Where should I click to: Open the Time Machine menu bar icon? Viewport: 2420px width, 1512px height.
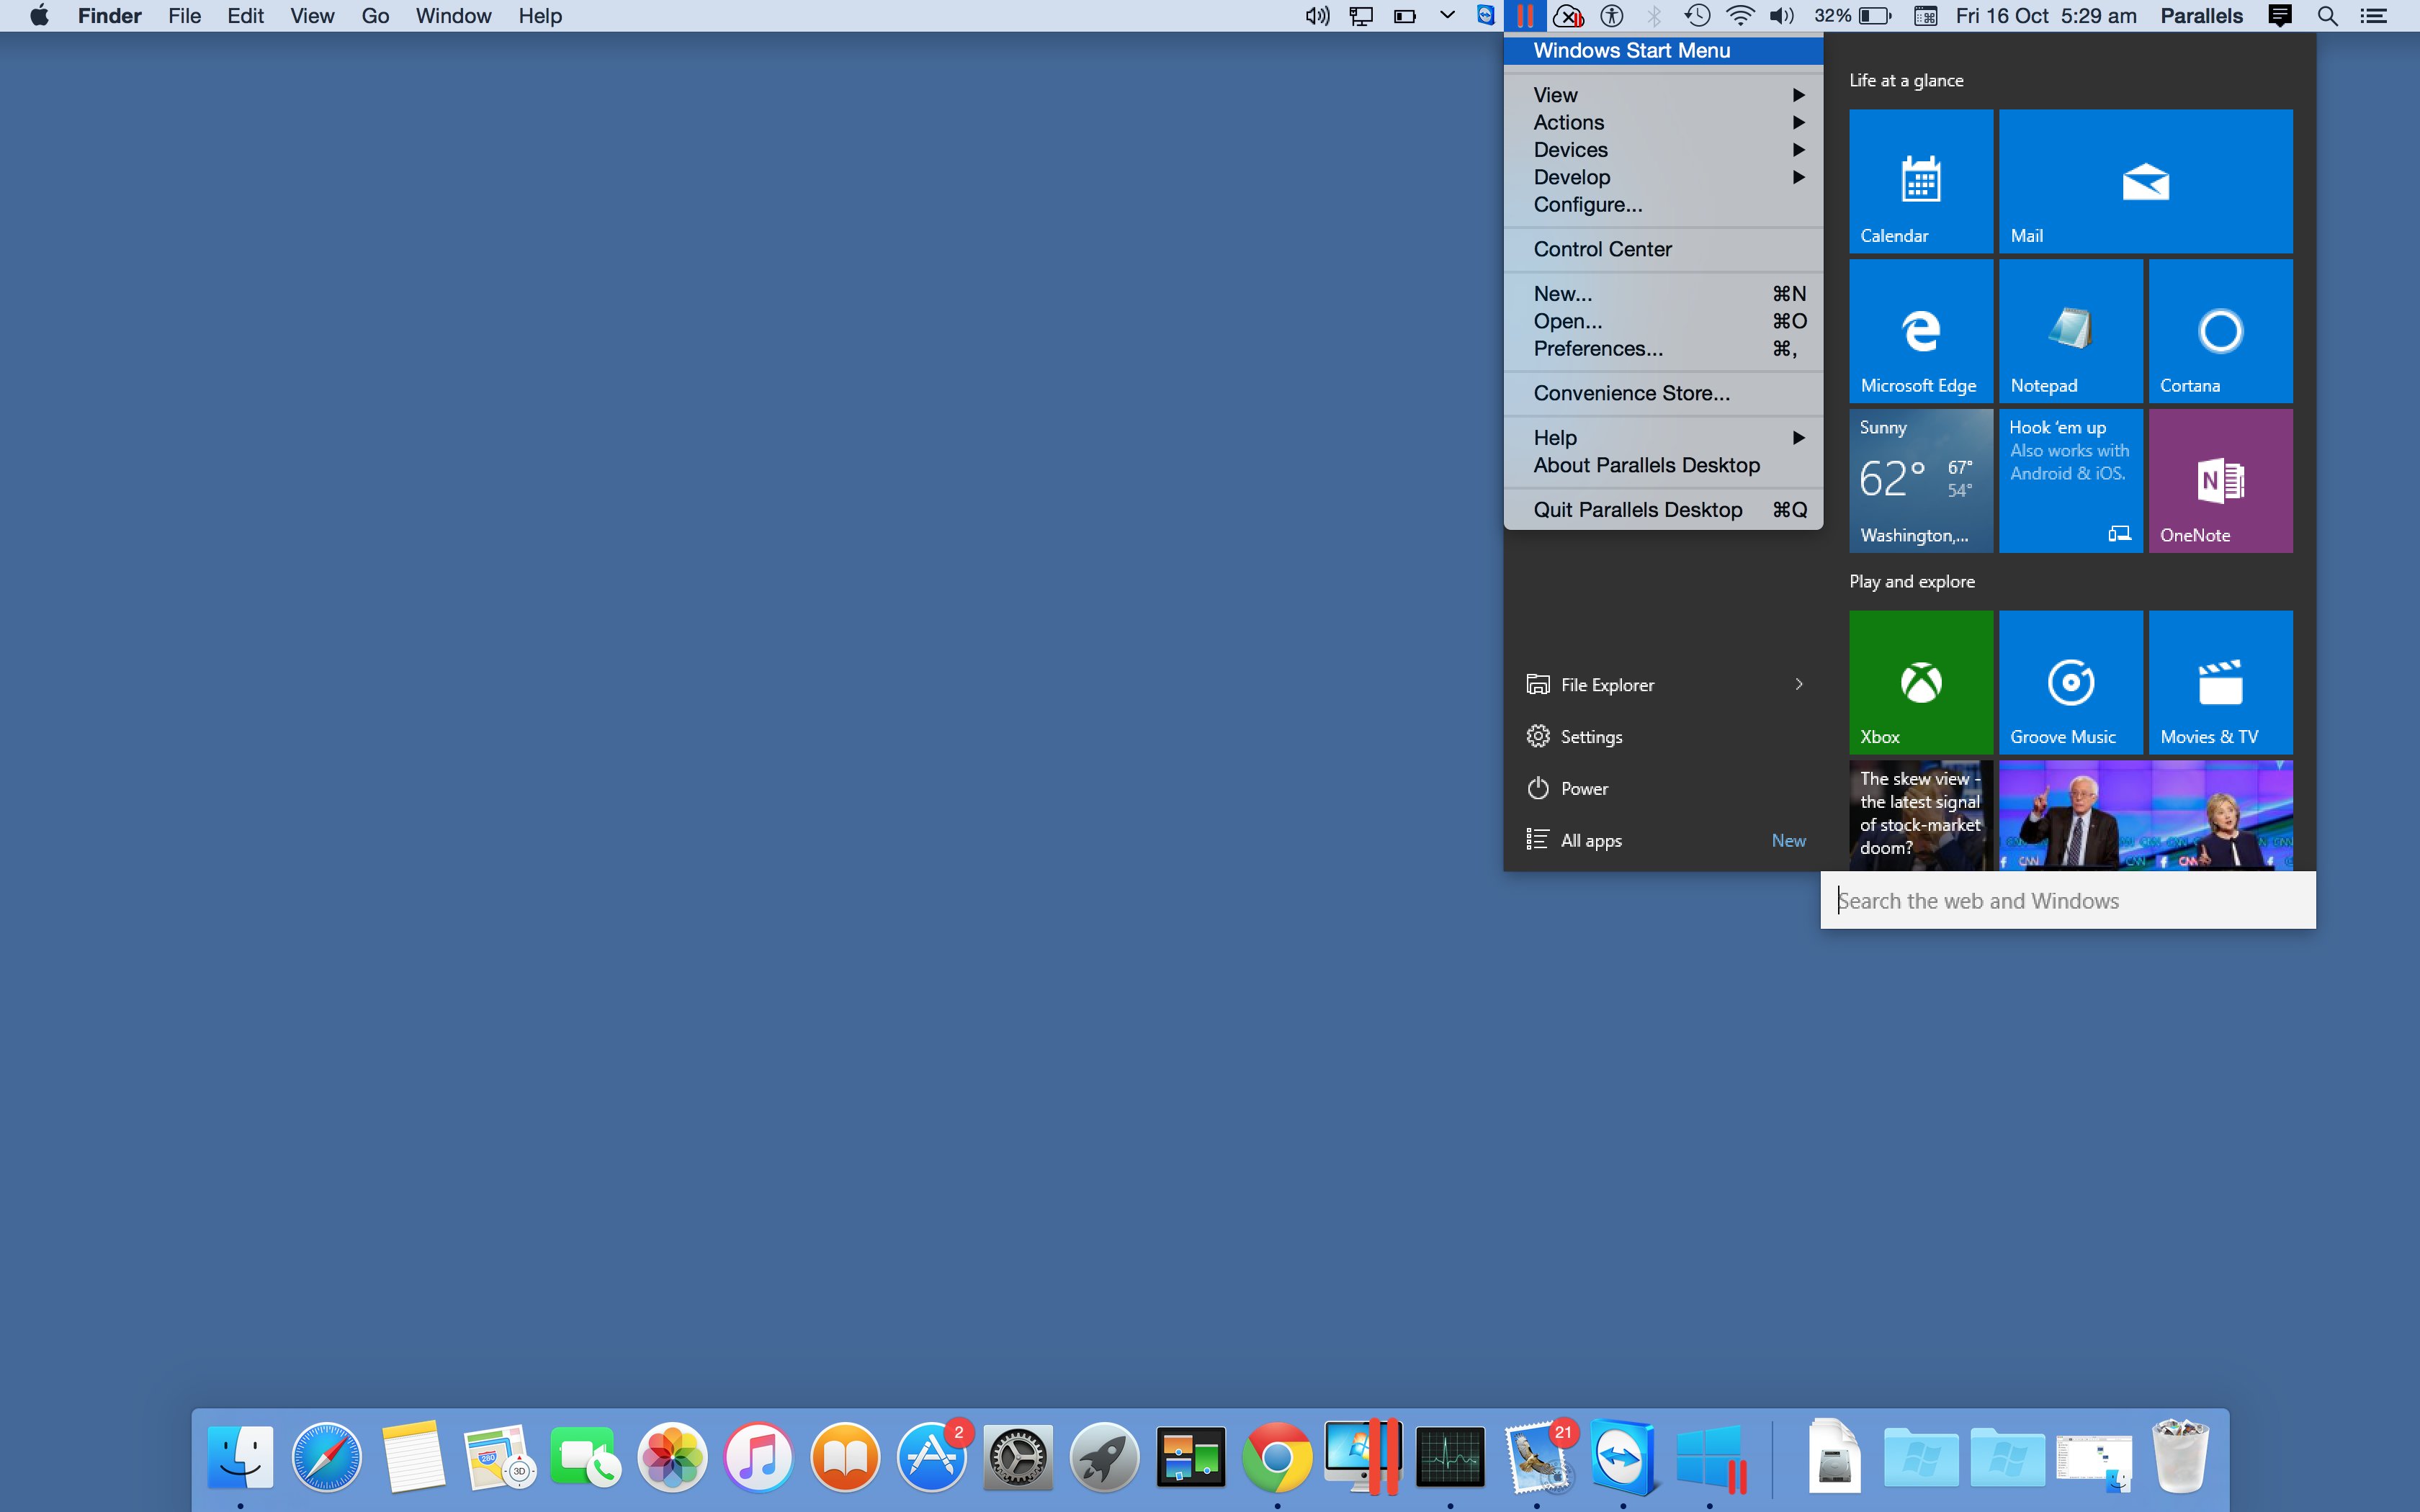(1697, 16)
